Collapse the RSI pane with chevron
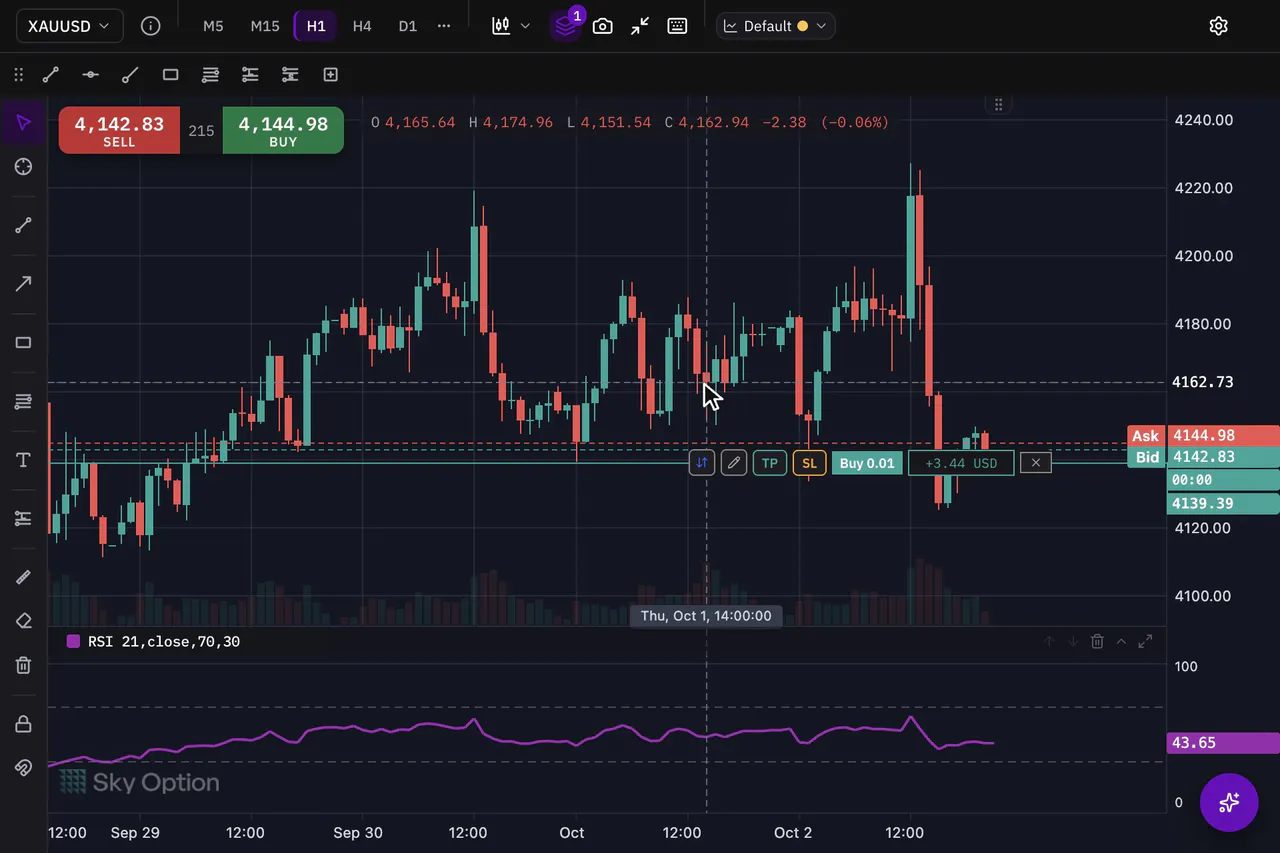 coord(1121,642)
